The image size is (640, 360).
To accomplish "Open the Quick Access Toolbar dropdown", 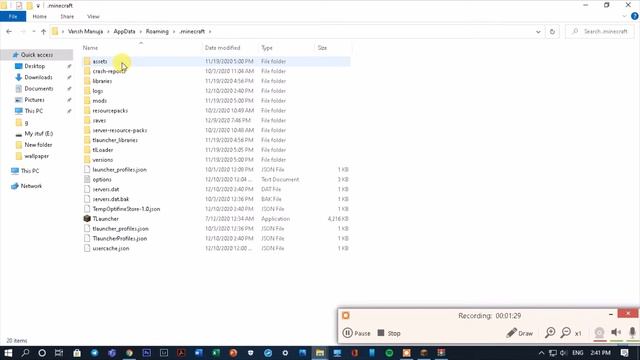I will (38, 6).
